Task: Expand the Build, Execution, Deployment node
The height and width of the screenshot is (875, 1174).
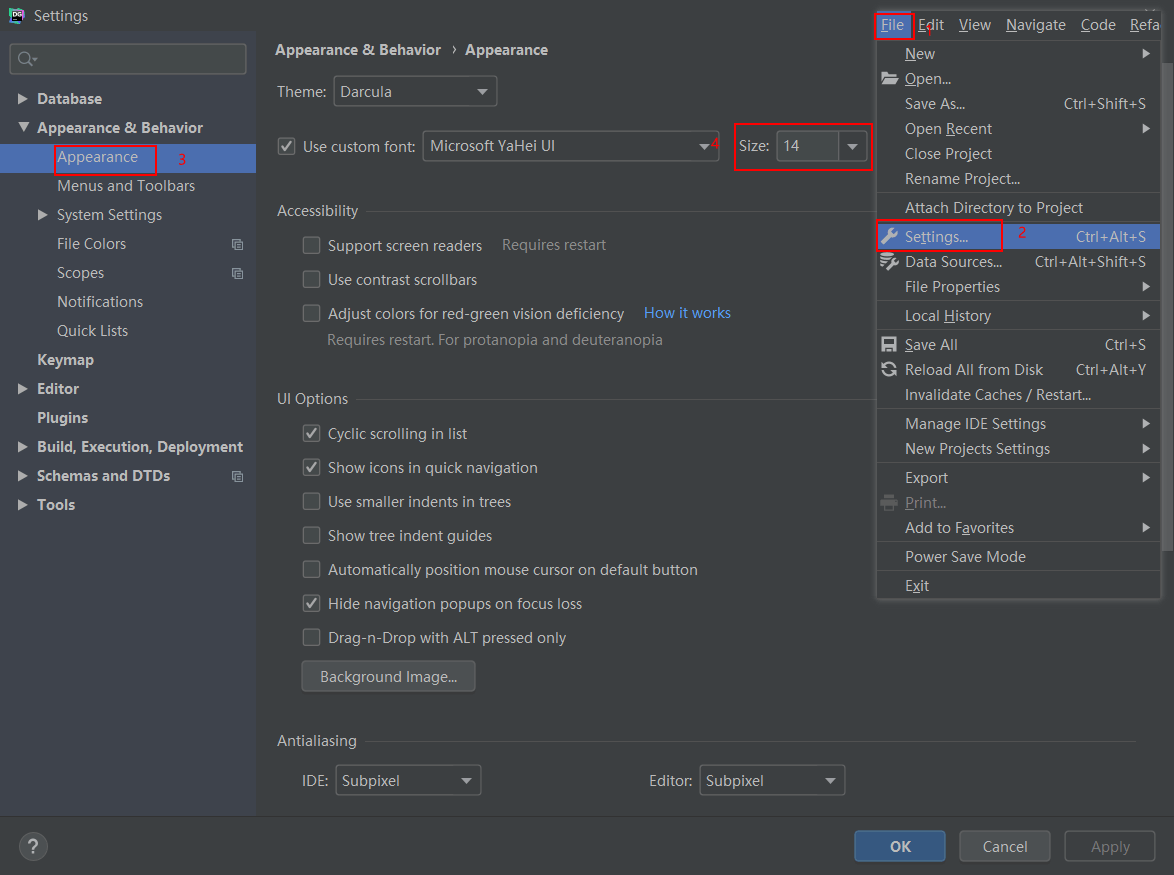Action: [x=22, y=447]
